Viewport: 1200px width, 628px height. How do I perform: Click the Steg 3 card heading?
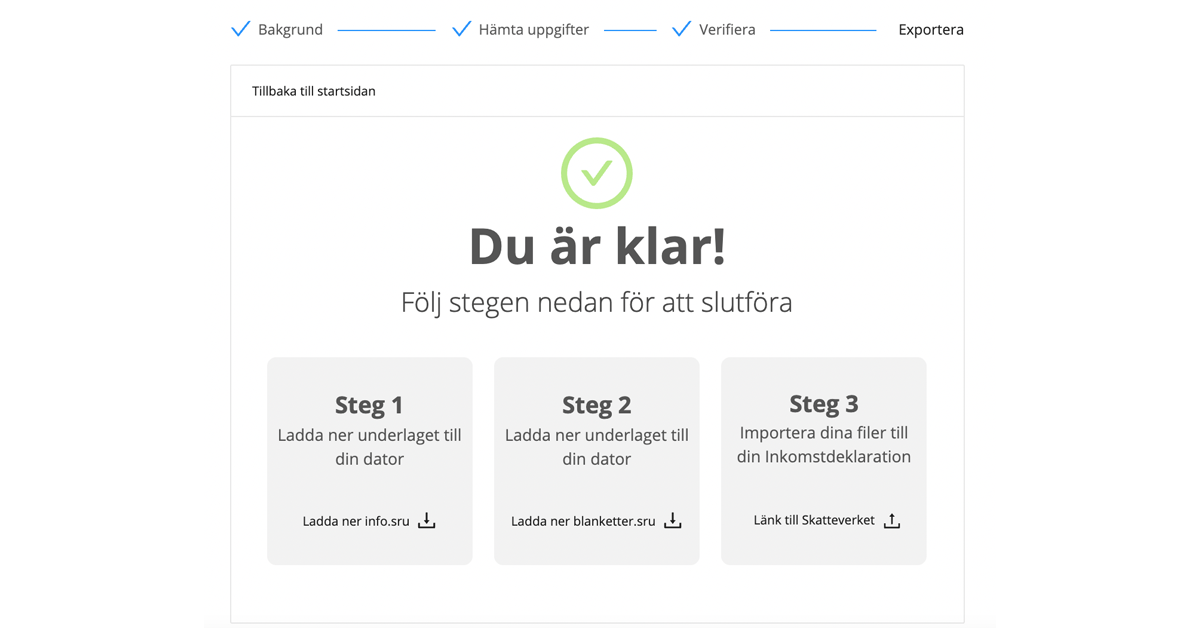(x=824, y=403)
